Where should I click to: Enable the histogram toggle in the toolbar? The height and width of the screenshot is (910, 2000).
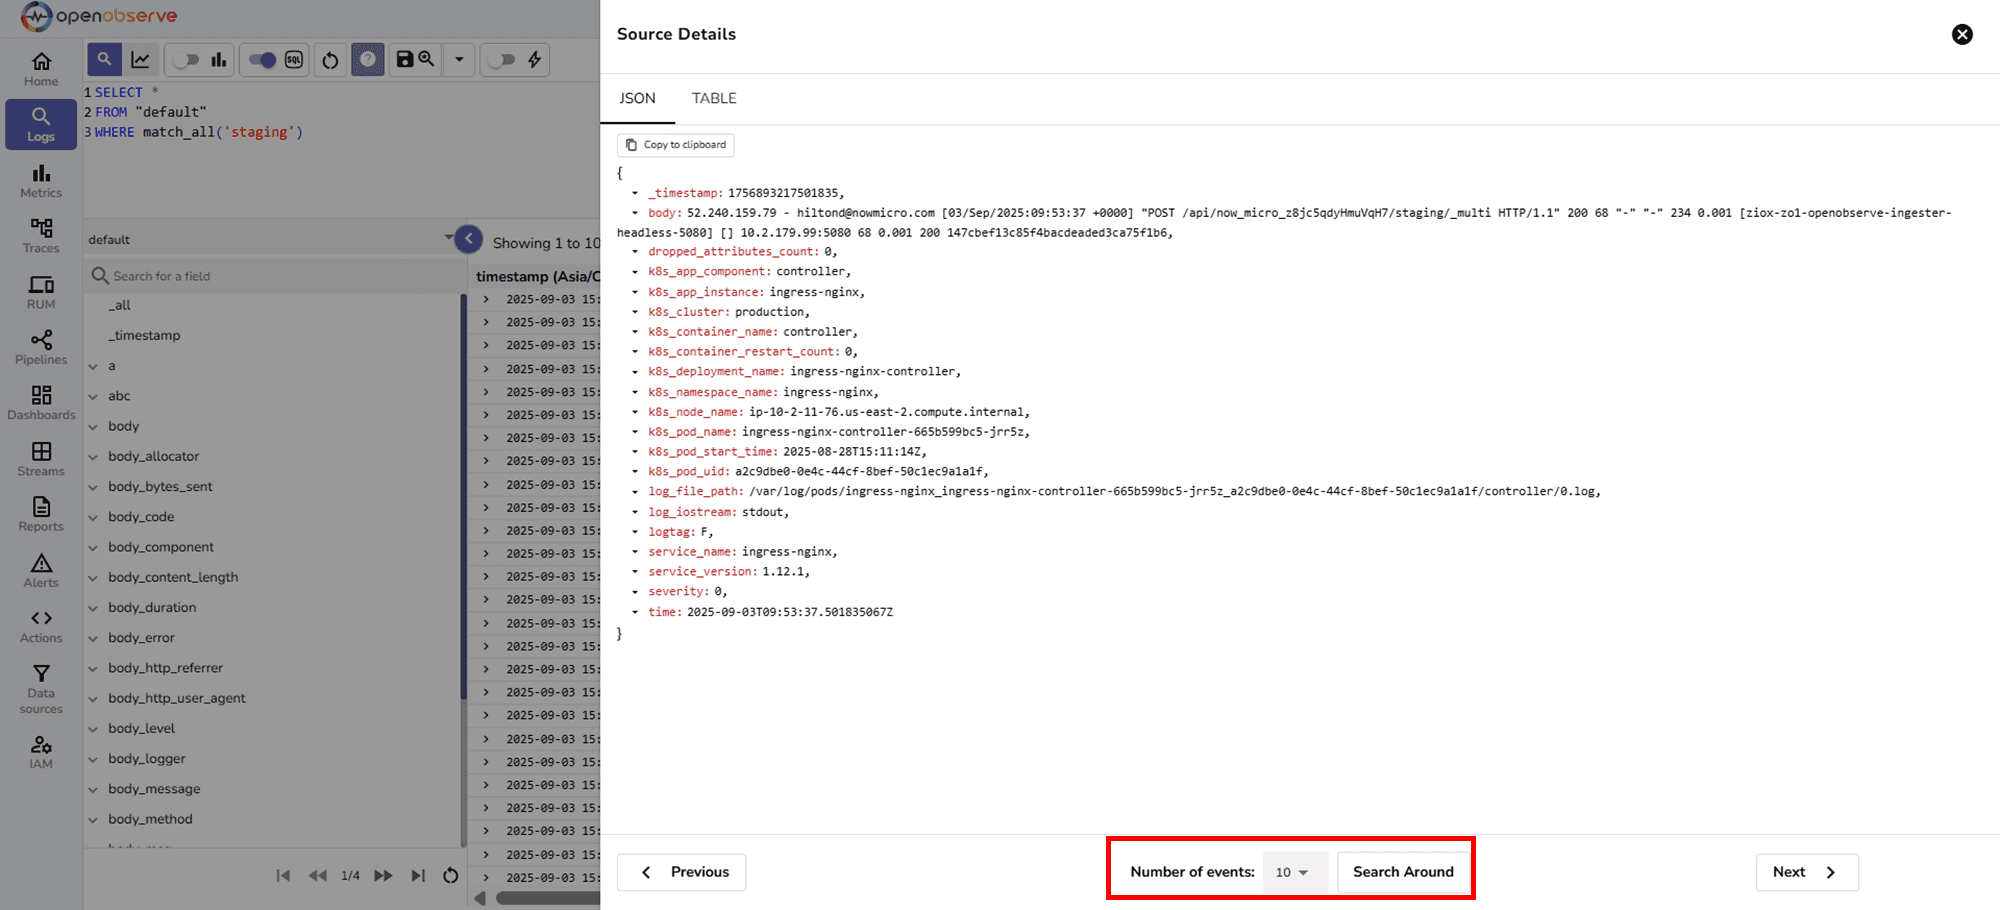click(x=185, y=59)
